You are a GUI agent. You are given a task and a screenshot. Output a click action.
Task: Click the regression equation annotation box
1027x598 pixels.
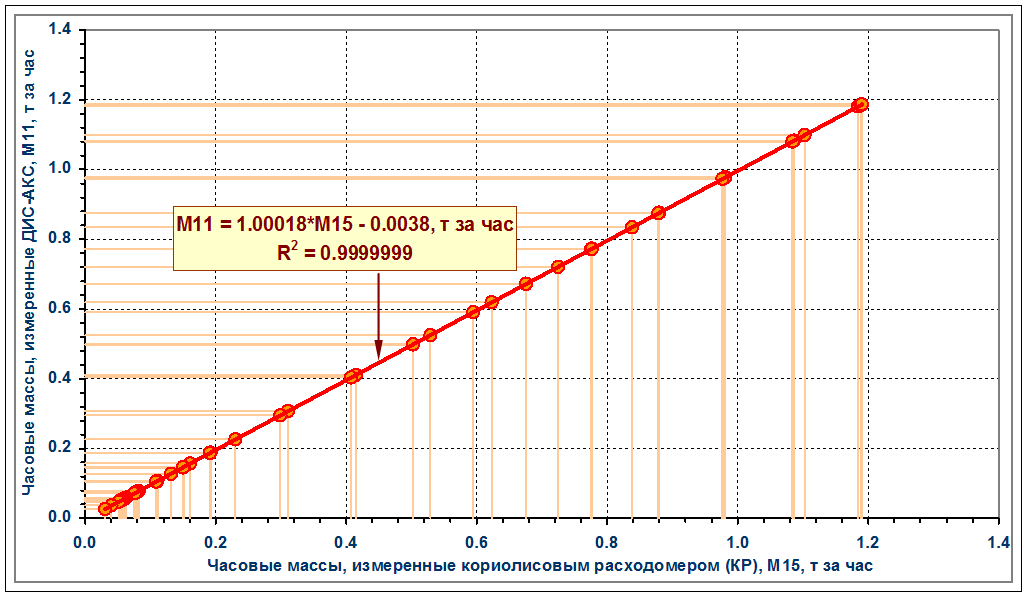click(345, 239)
